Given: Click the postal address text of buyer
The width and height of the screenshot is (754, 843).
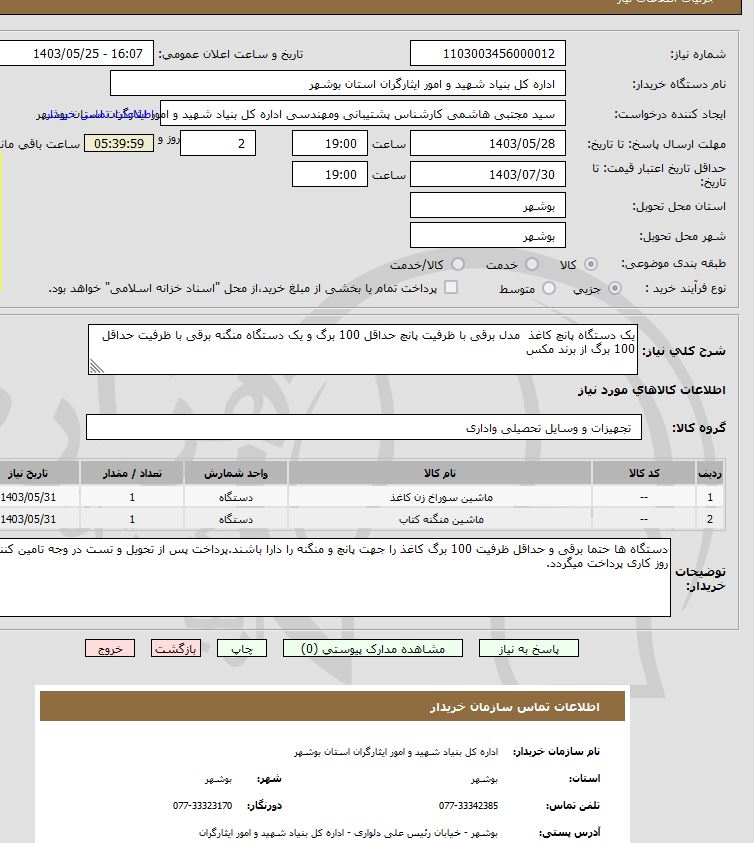Looking at the screenshot, I should coord(348,832).
